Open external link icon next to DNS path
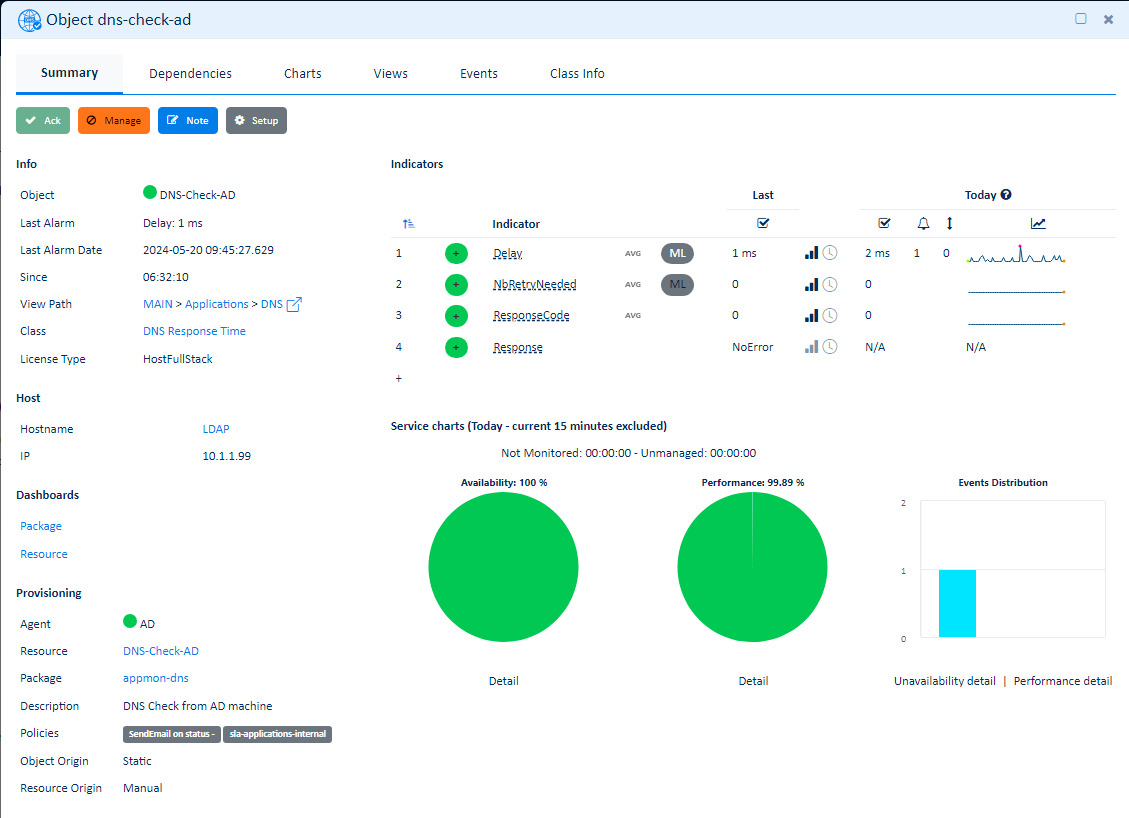This screenshot has height=818, width=1129. click(294, 304)
